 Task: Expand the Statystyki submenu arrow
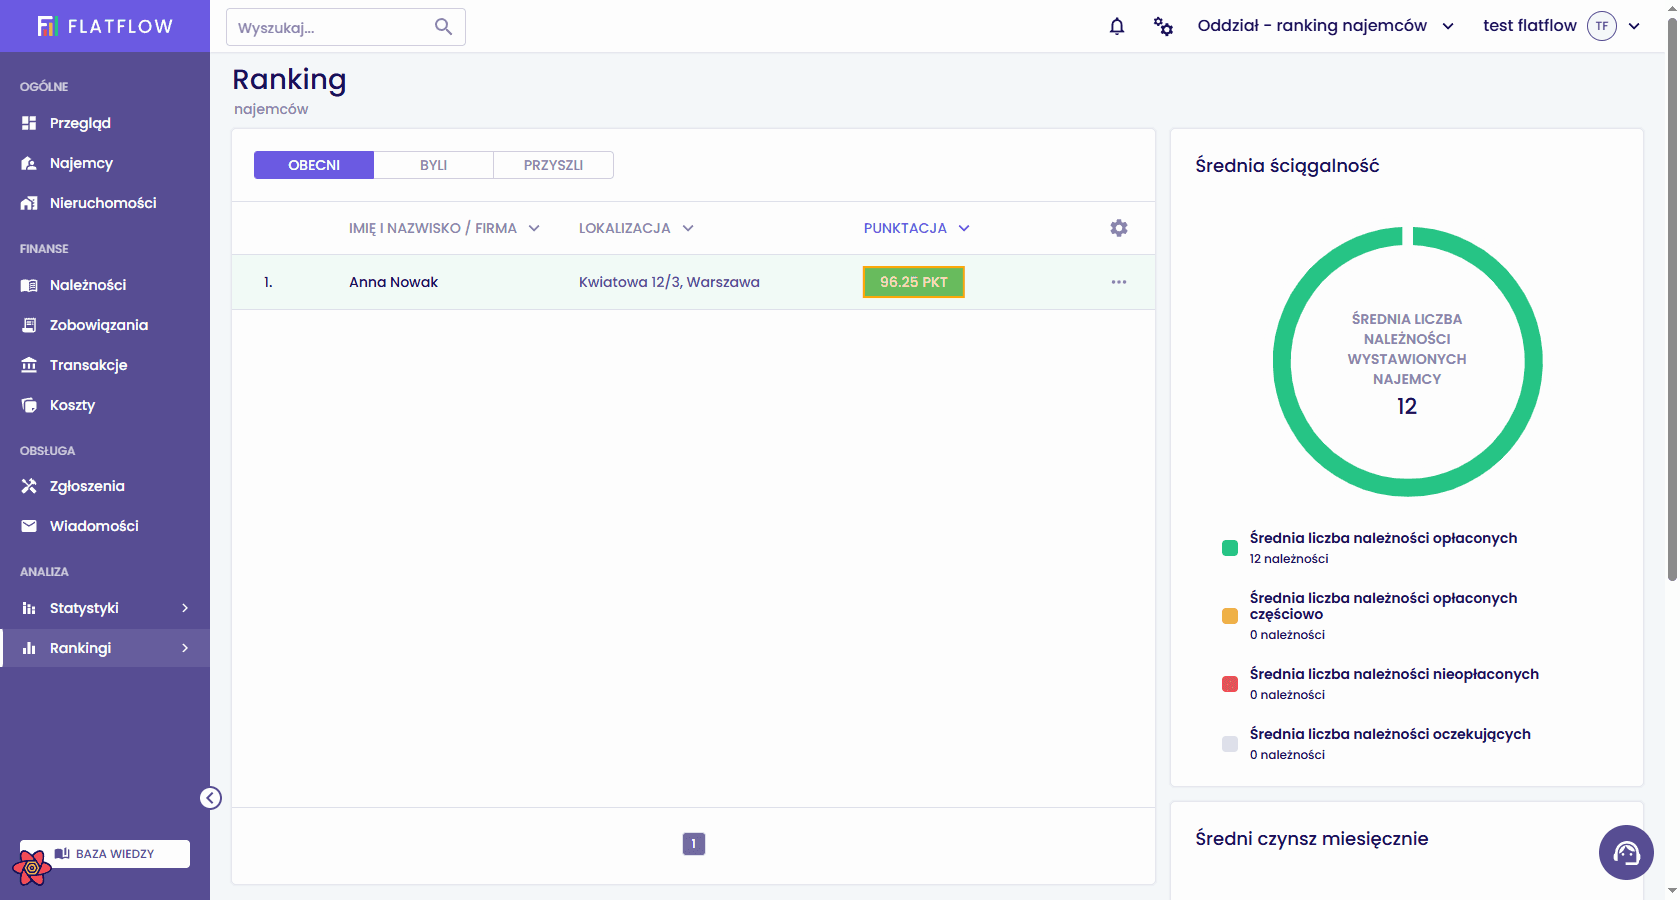click(185, 608)
